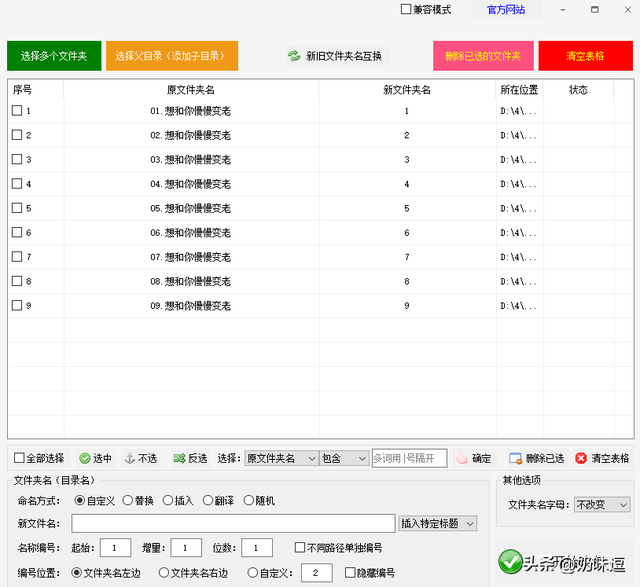Screen dimensions: 640x587
Task: Click 选择多个文件夹 green button
Action: (x=54, y=56)
